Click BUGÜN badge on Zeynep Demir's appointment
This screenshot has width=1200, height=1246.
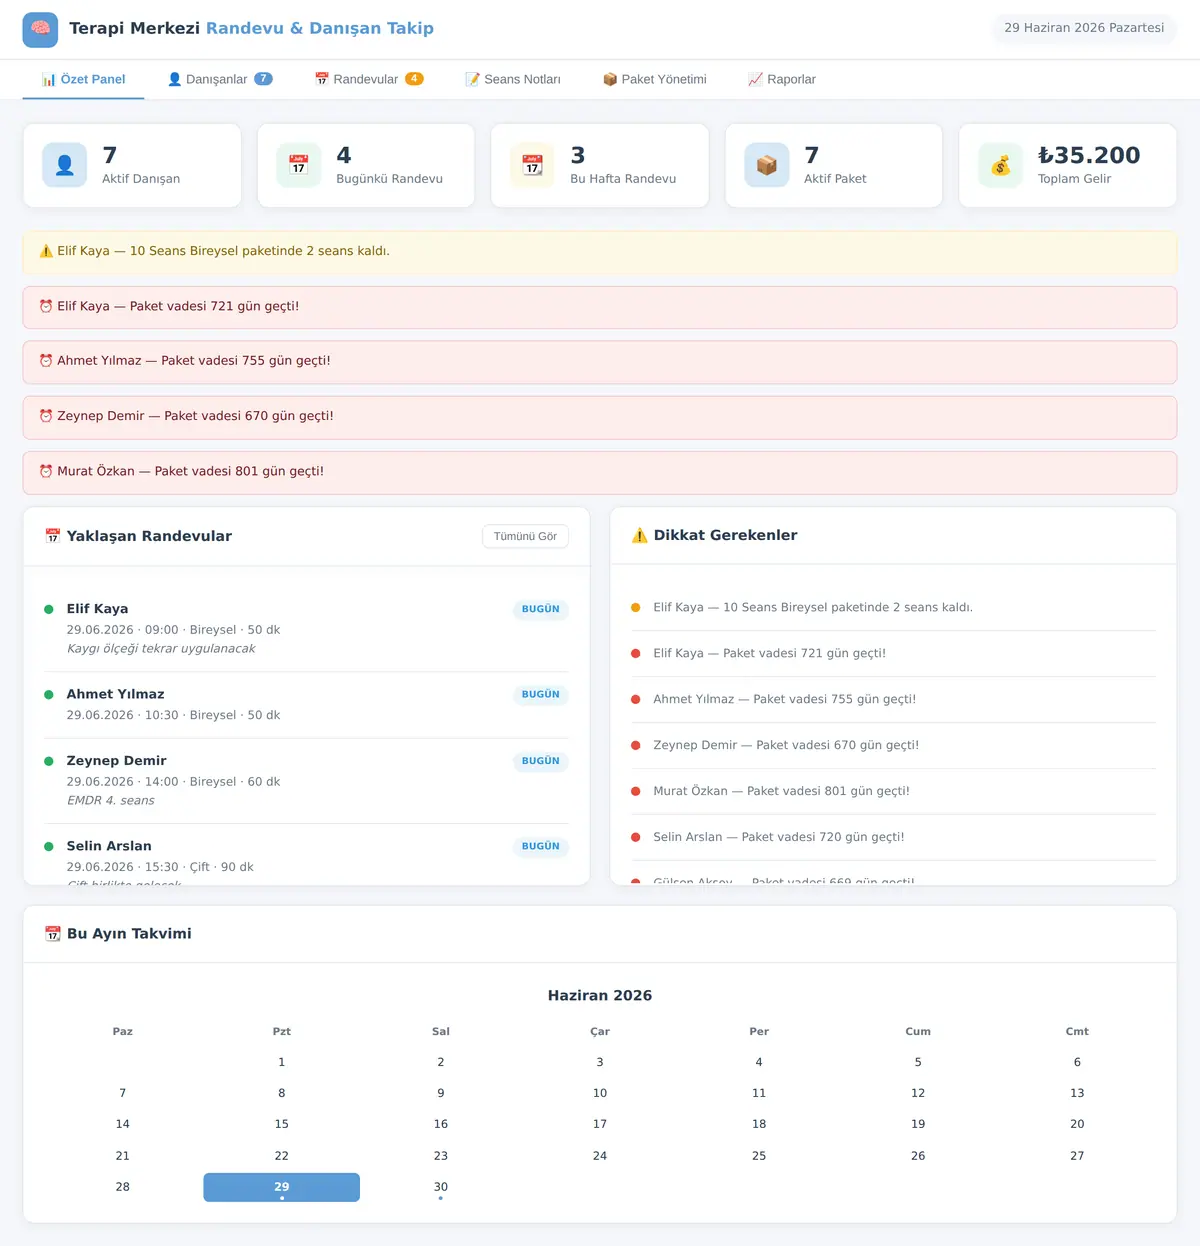541,761
